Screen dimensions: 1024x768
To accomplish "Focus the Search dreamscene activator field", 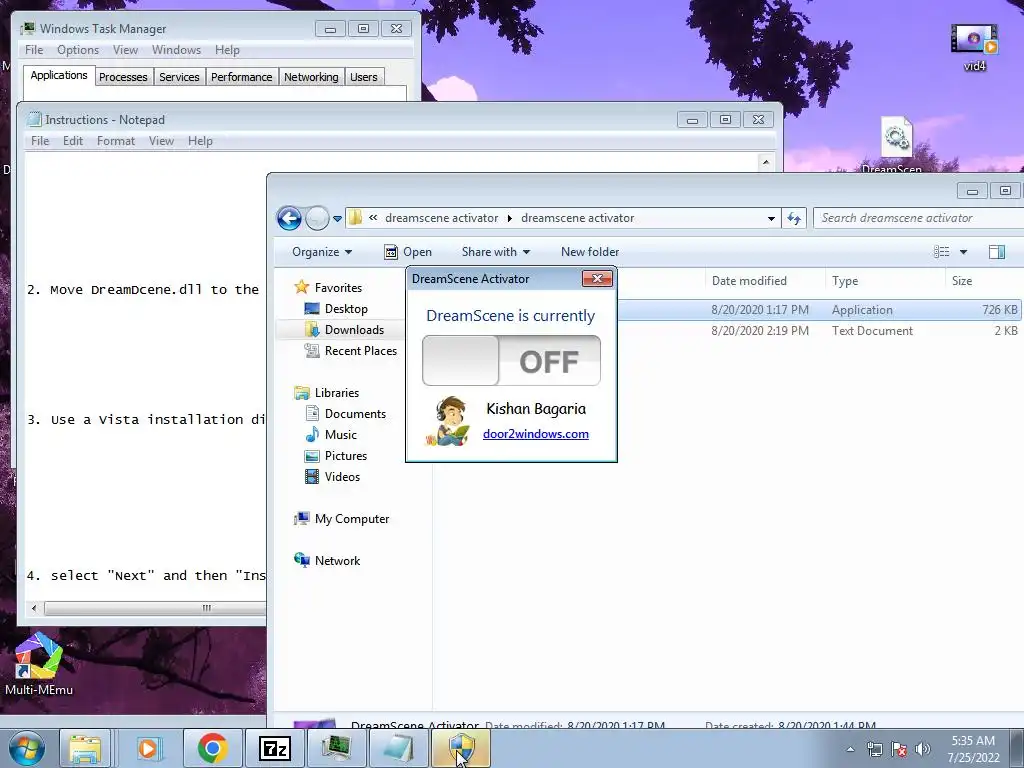I will click(x=919, y=218).
